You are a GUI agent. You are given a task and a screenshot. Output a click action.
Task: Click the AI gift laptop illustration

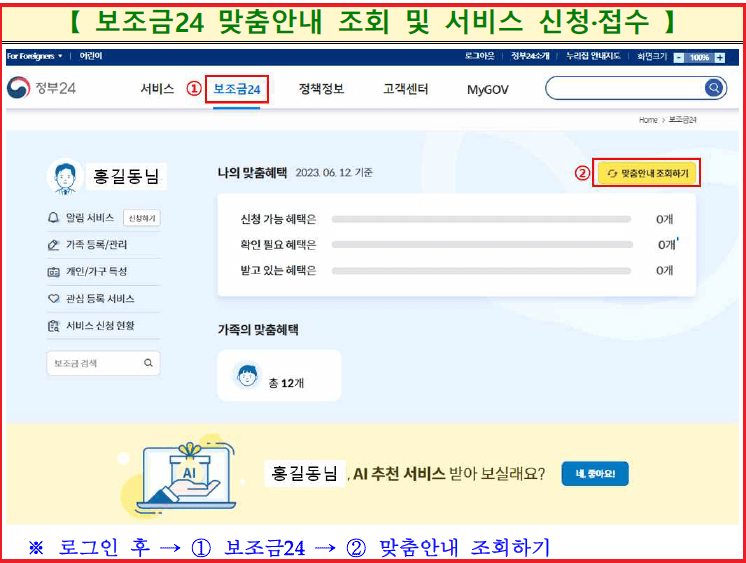(186, 476)
